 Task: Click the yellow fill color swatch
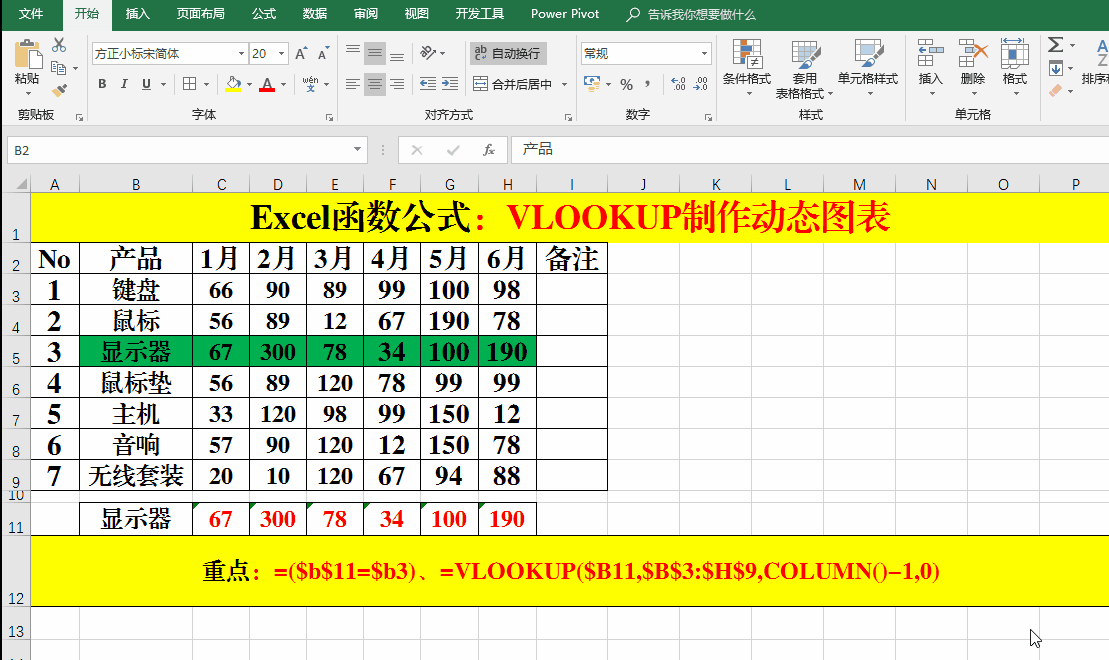click(233, 84)
